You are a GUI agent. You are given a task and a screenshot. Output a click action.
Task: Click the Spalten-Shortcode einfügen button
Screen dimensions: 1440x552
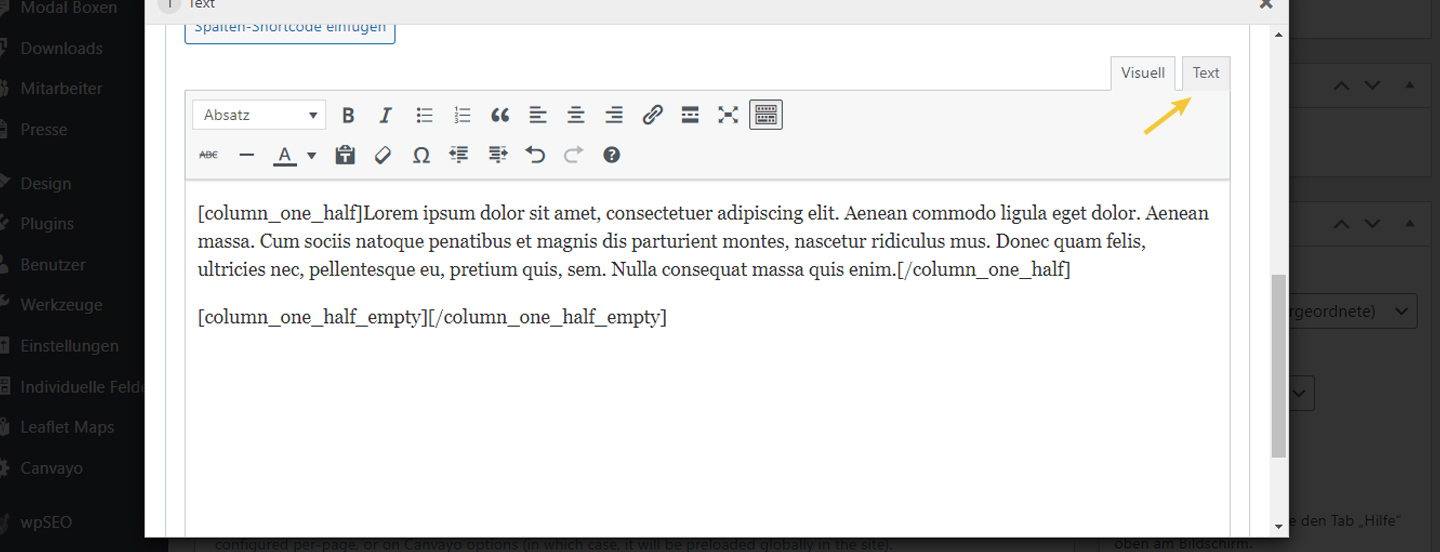point(290,29)
